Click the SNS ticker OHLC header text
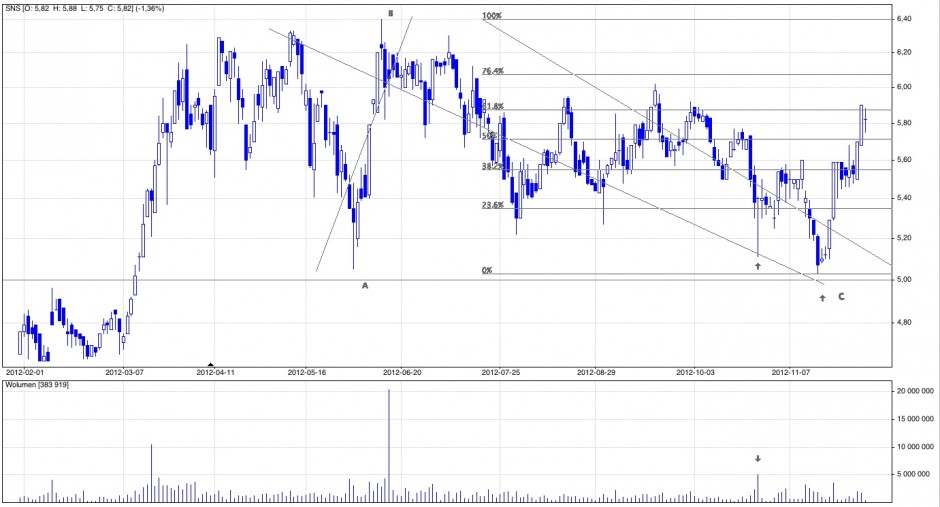 tap(85, 8)
